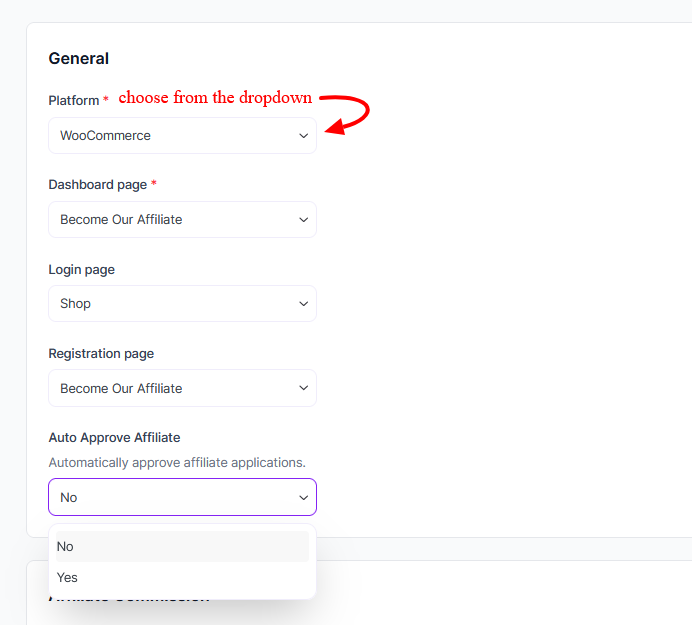692x625 pixels.
Task: Click the Platform field label
Action: click(x=74, y=100)
